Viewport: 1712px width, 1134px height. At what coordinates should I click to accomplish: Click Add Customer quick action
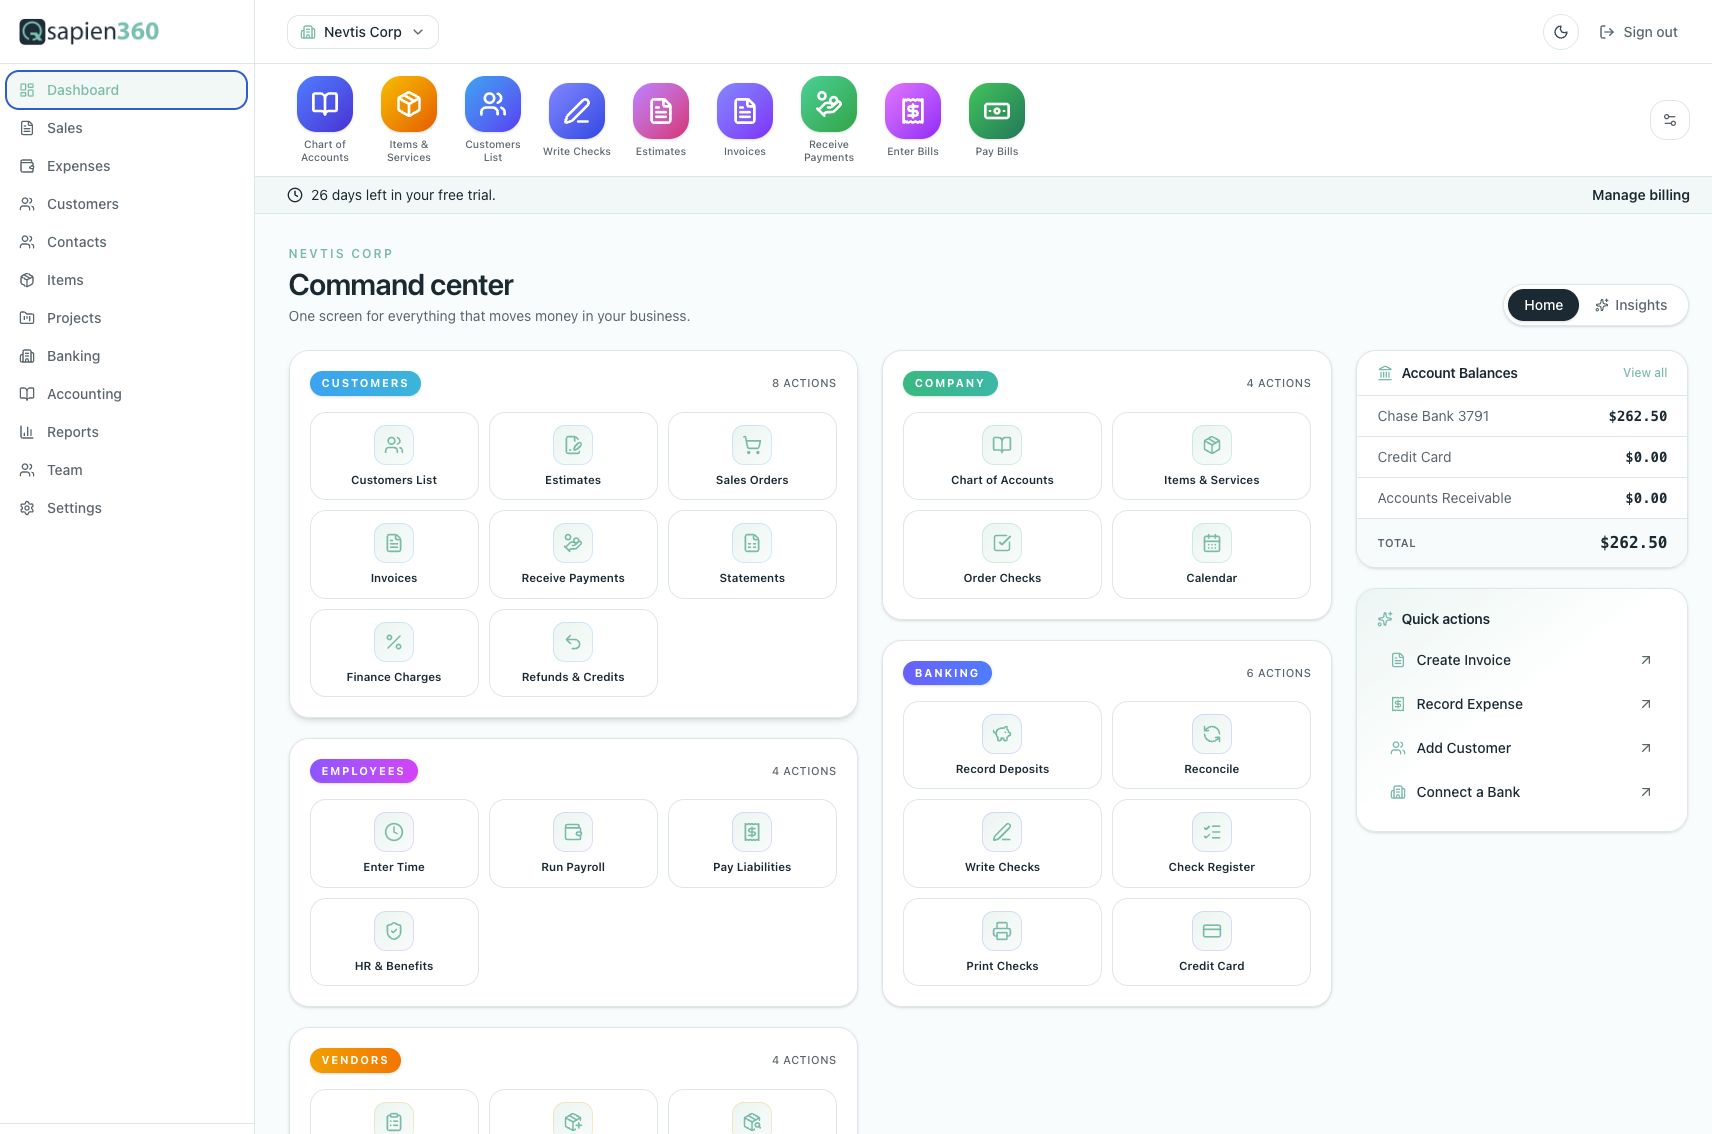[1521, 748]
